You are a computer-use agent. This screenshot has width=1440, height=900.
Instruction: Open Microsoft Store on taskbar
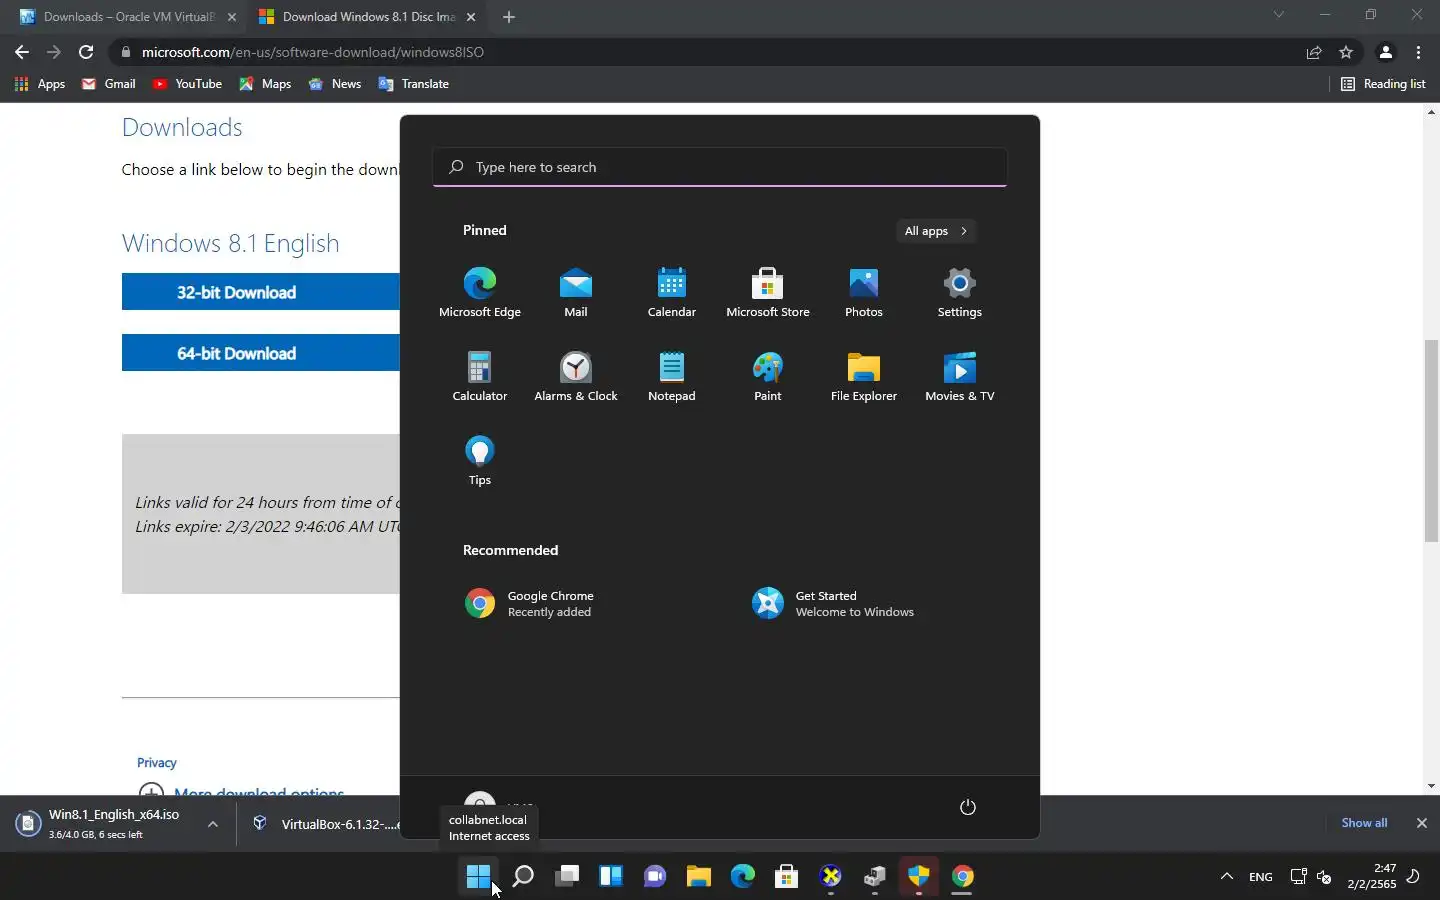pos(787,877)
